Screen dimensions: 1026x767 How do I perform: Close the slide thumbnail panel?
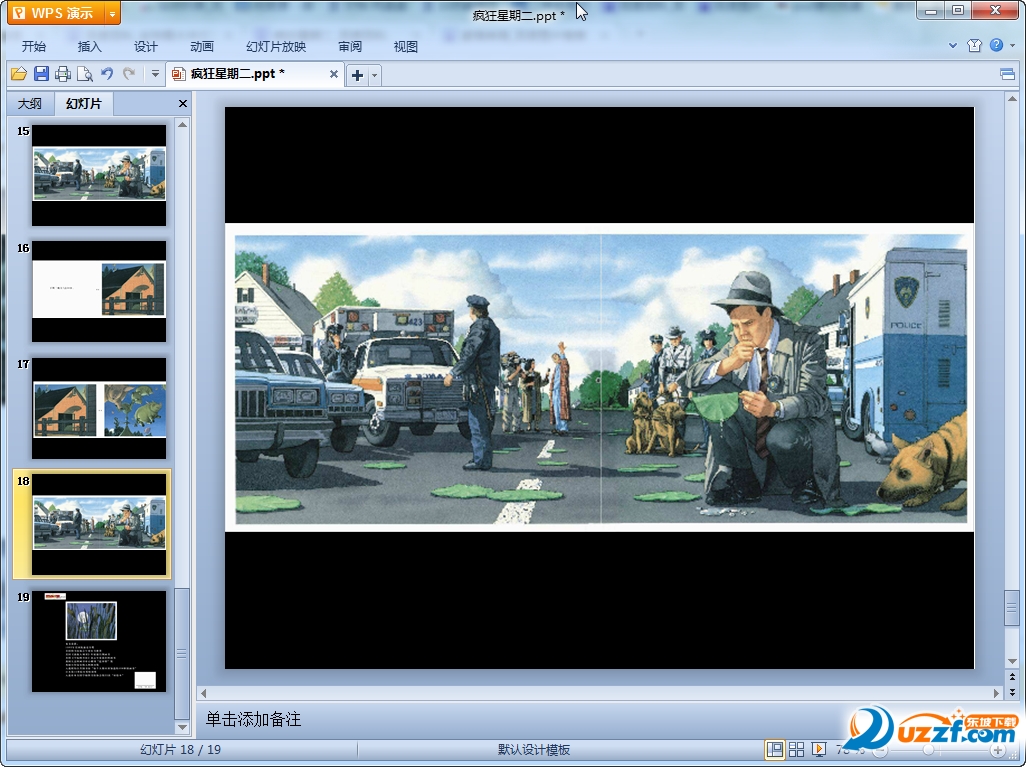(x=183, y=103)
